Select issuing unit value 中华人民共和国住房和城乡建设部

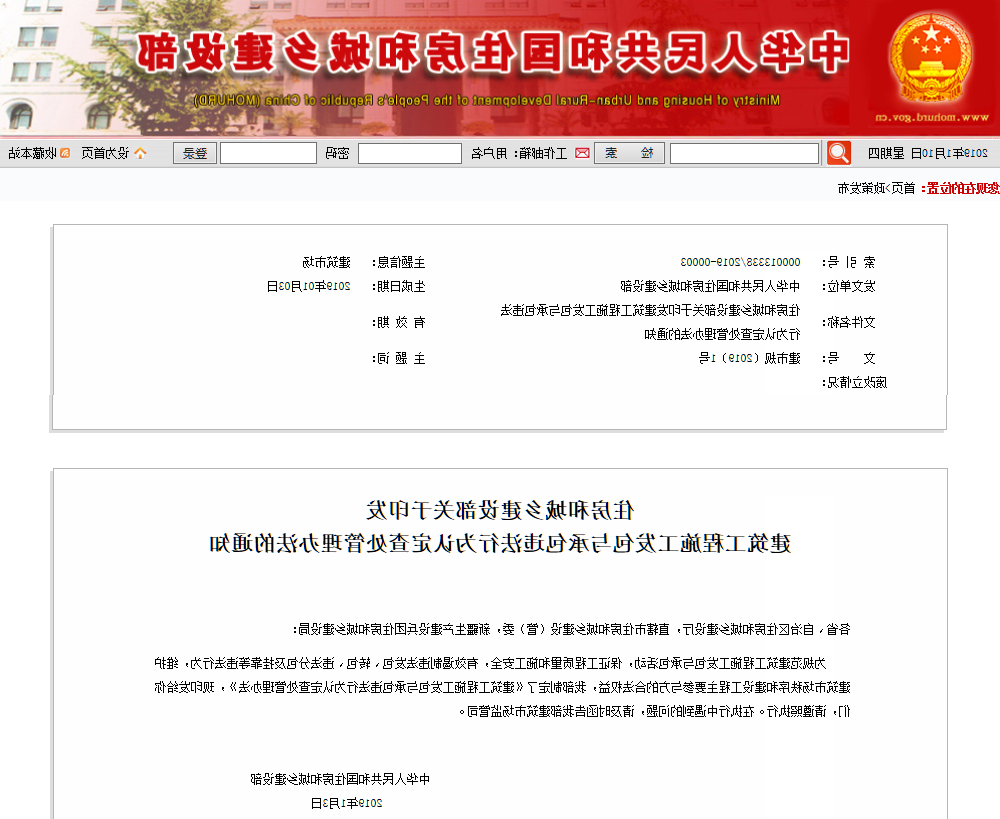710,286
